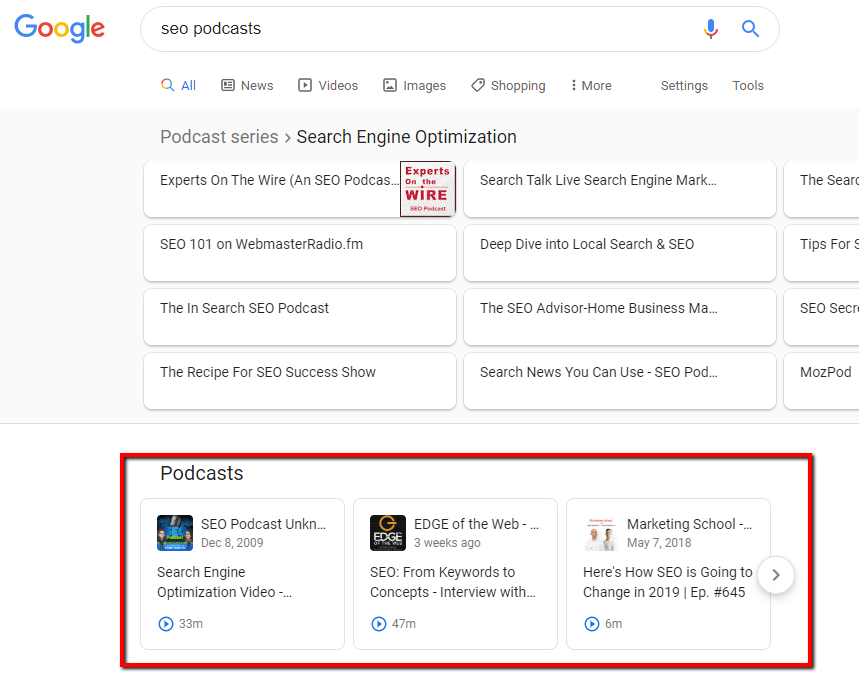Viewport: 859px width, 678px height.
Task: Open SEO 101 on WebmasterRadio.fm card
Action: [300, 253]
